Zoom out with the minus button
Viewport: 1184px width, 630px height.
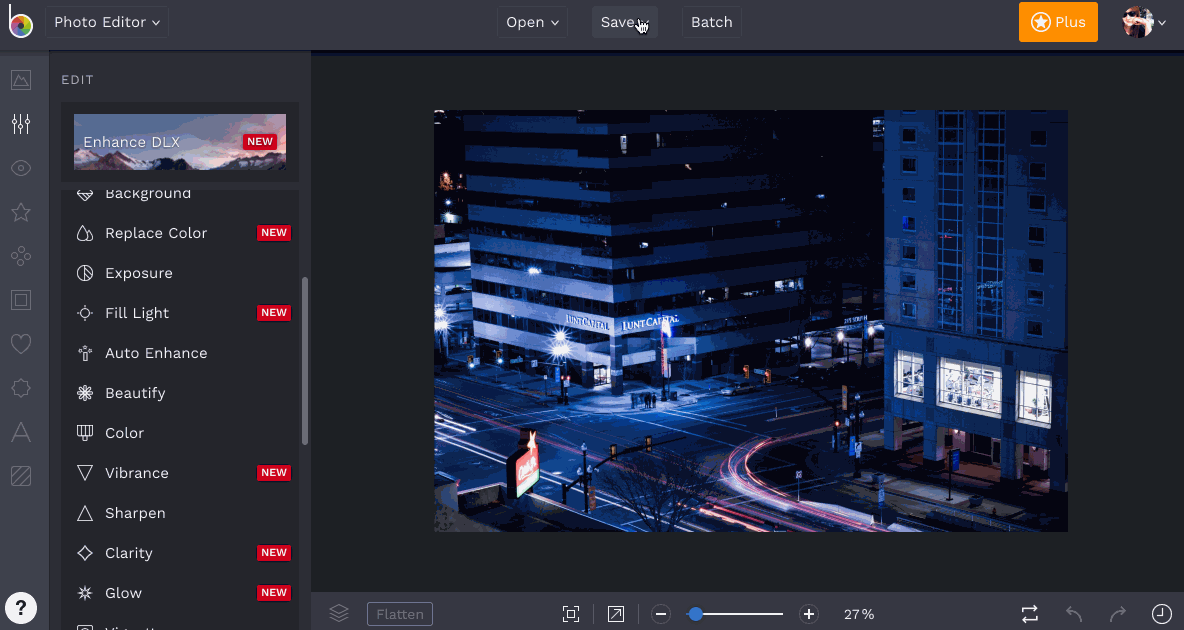[661, 614]
